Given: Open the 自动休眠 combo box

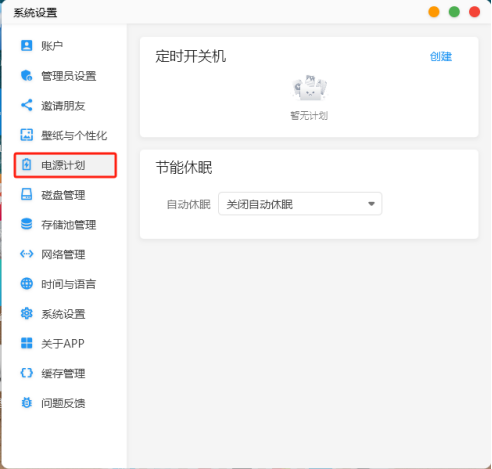Looking at the screenshot, I should tap(300, 204).
